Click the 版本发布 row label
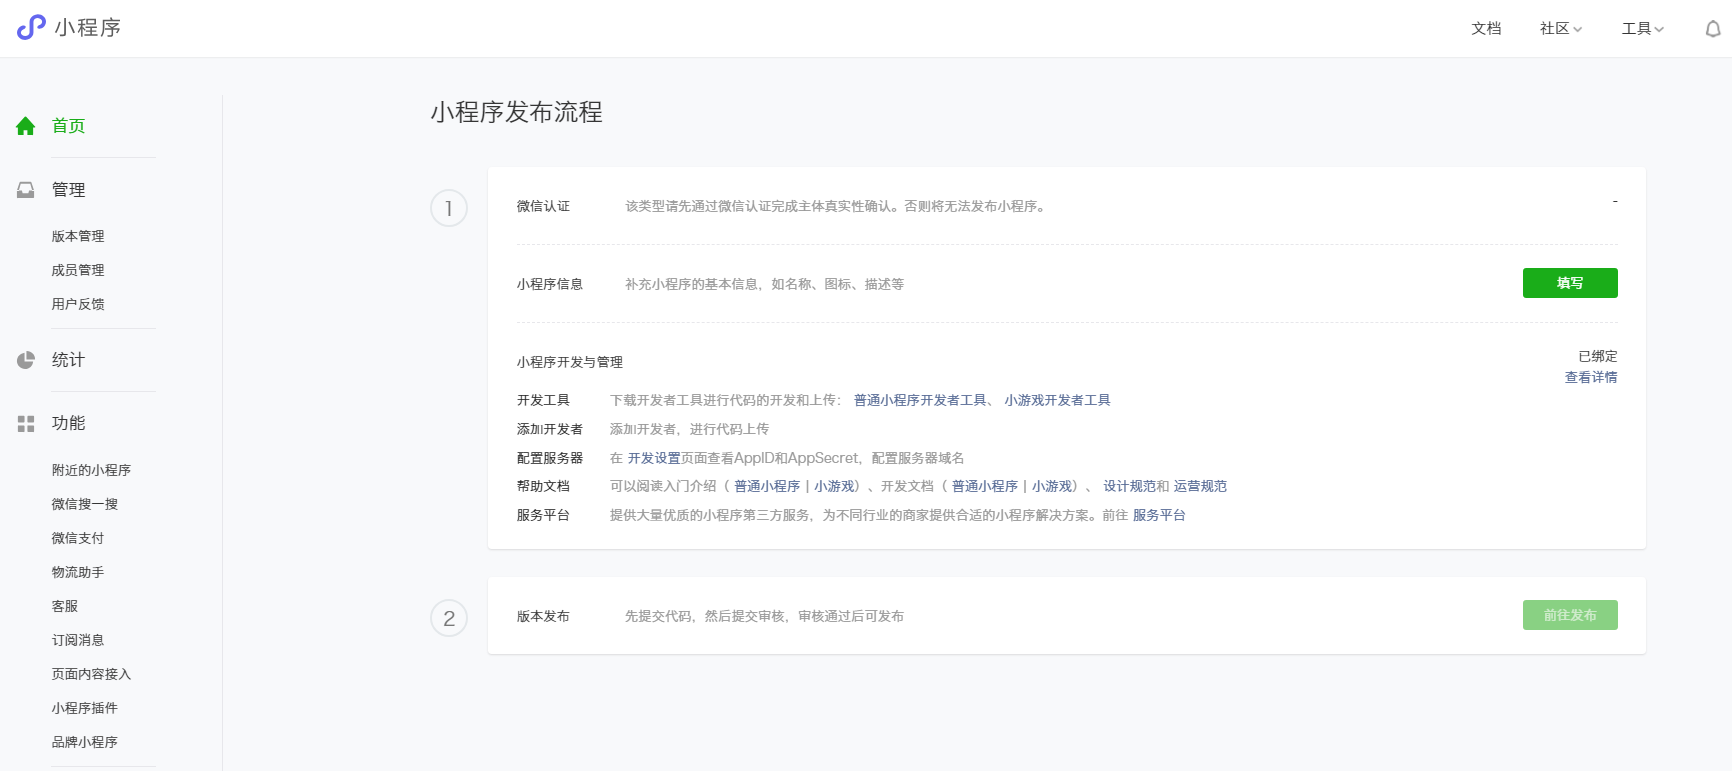 coord(543,616)
